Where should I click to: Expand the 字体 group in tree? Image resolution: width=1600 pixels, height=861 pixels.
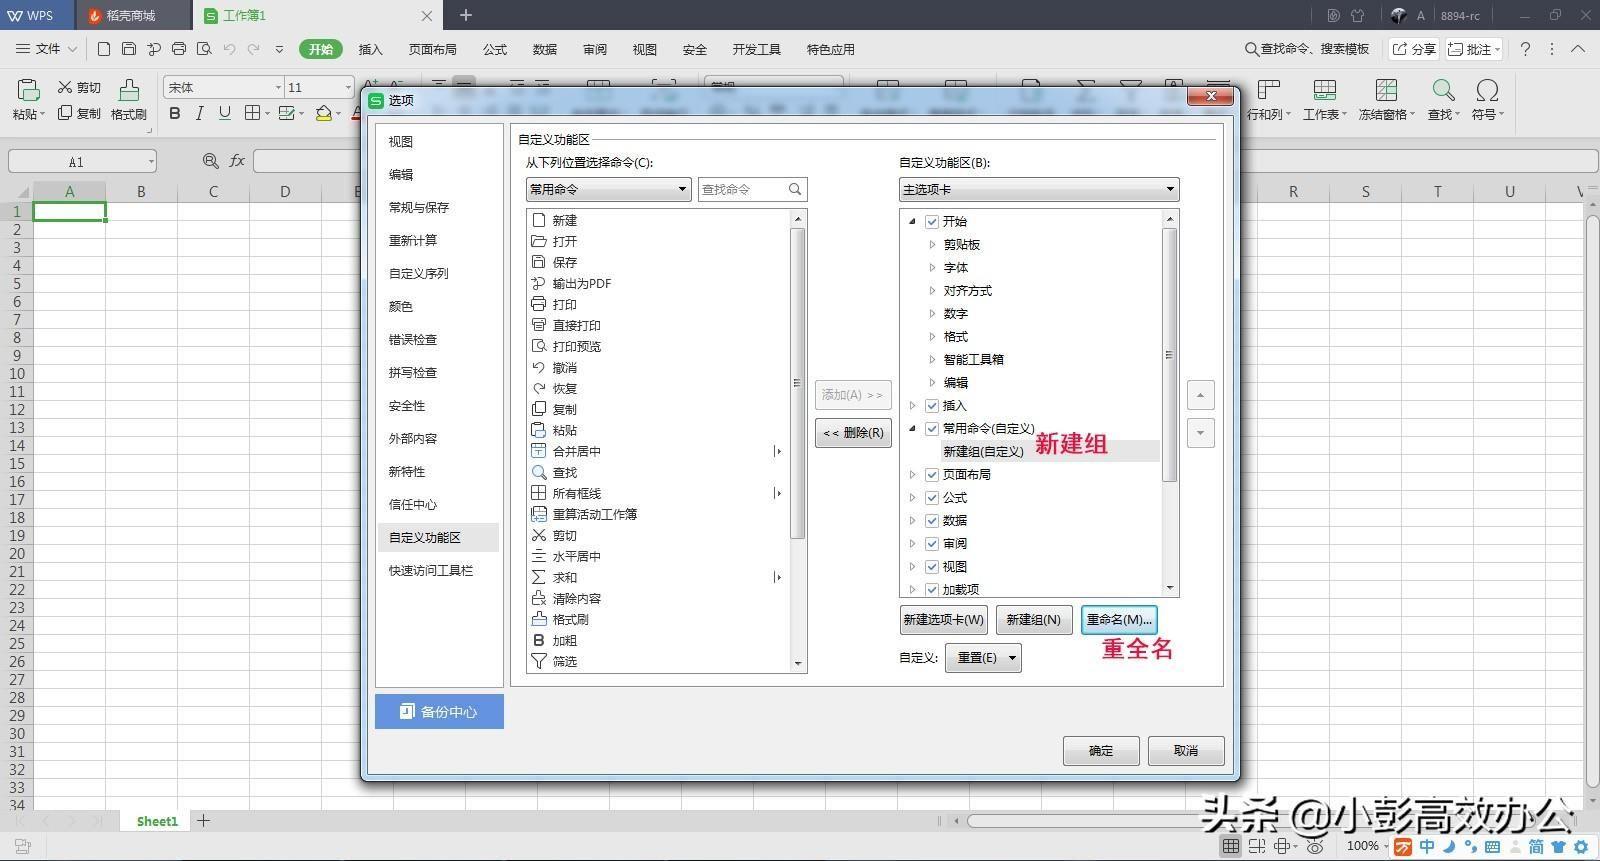(x=932, y=268)
